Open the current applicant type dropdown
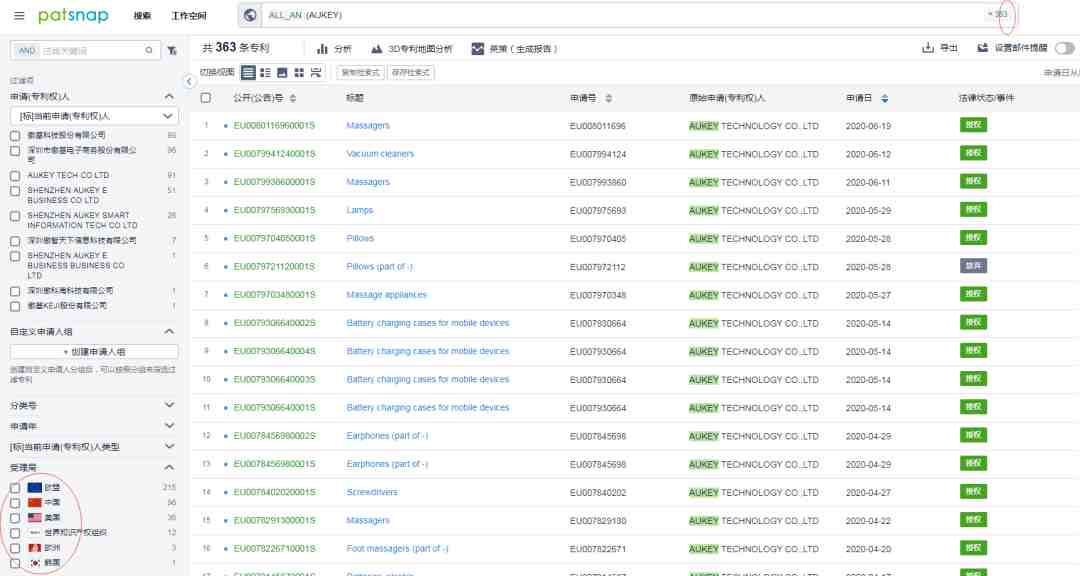This screenshot has height=576, width=1080. (x=94, y=116)
